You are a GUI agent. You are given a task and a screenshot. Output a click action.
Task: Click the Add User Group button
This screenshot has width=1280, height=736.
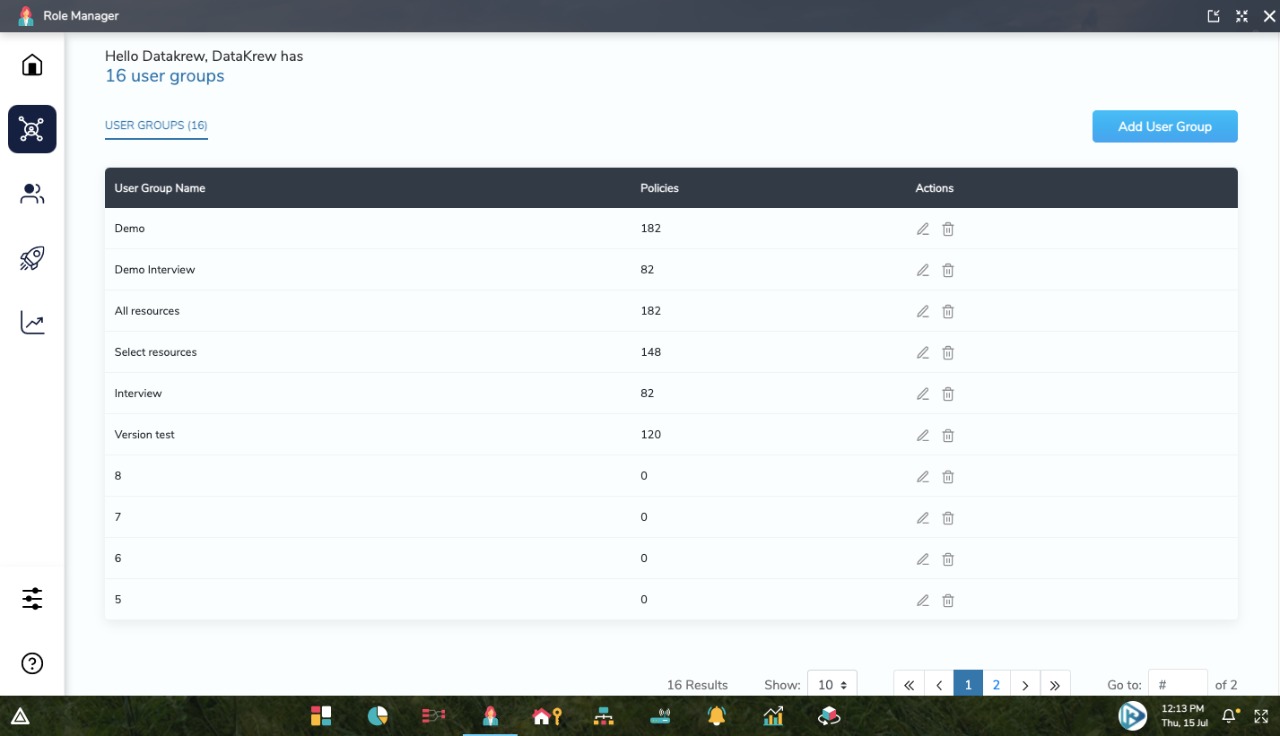click(1164, 127)
